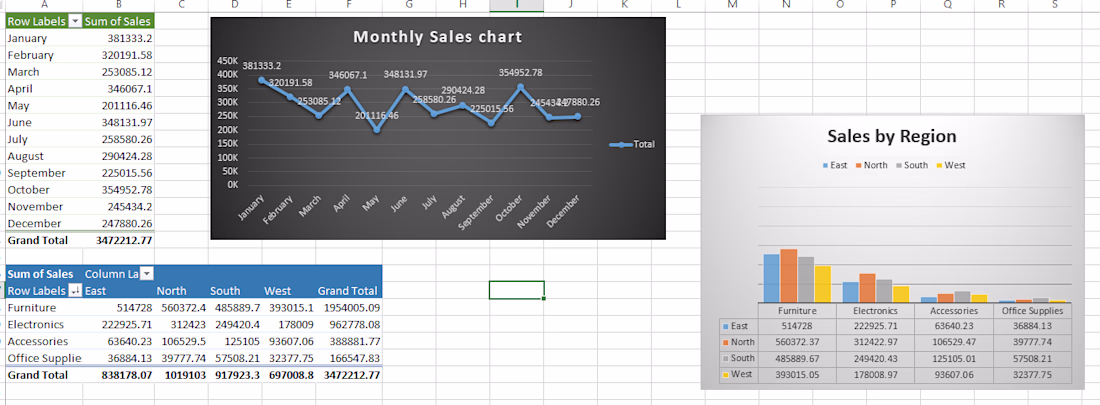The height and width of the screenshot is (405, 1100).
Task: Open the Row Labels filter dropdown in the monthly pivot table
Action: (x=76, y=22)
